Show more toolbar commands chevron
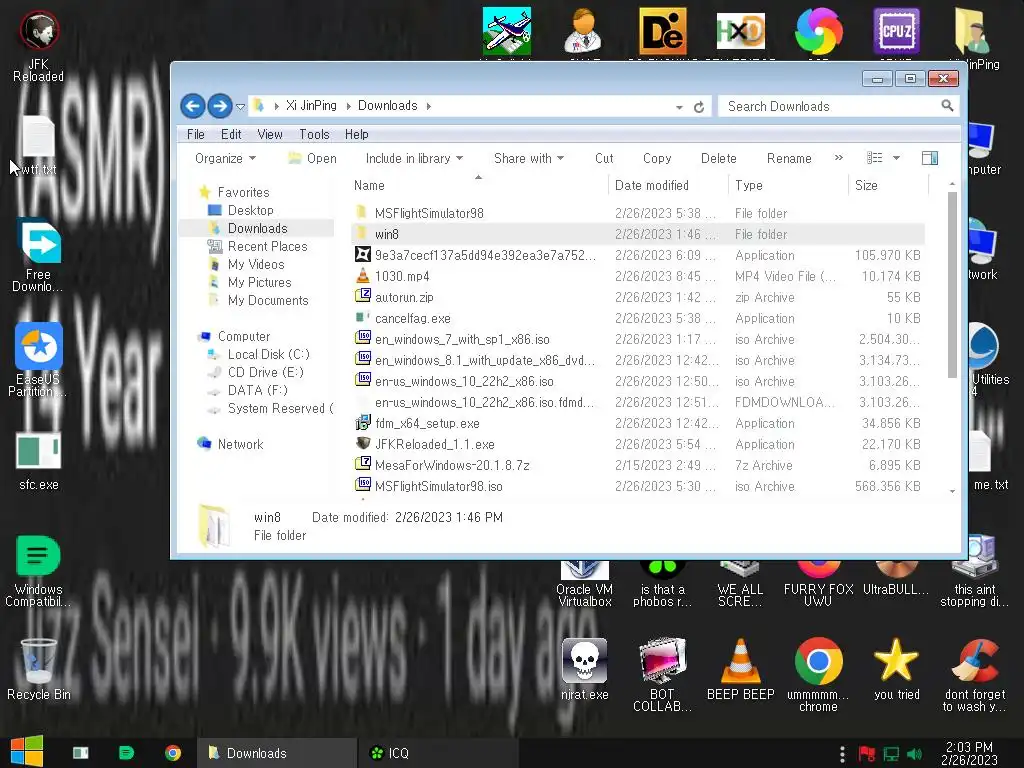Image resolution: width=1024 pixels, height=768 pixels. 839,157
